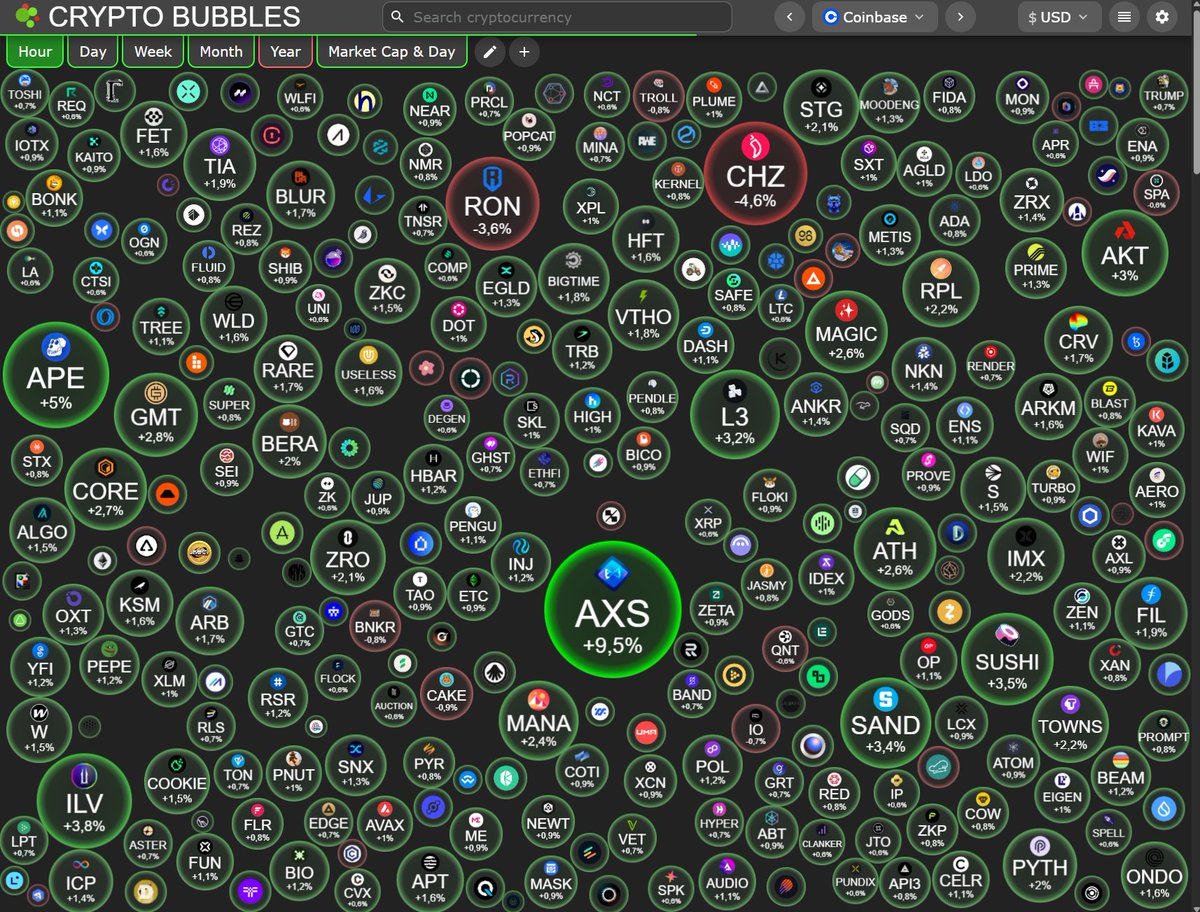
Task: Open the CRV bubble
Action: [x=1078, y=340]
